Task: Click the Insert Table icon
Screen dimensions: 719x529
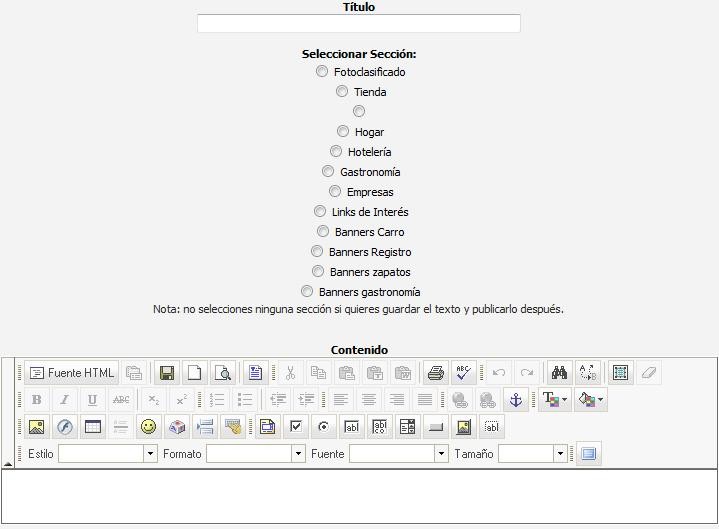Action: (93, 427)
